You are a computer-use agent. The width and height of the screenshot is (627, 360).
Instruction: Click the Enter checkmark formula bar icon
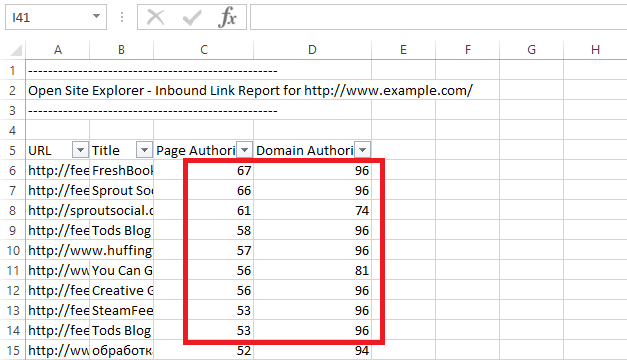(x=192, y=18)
